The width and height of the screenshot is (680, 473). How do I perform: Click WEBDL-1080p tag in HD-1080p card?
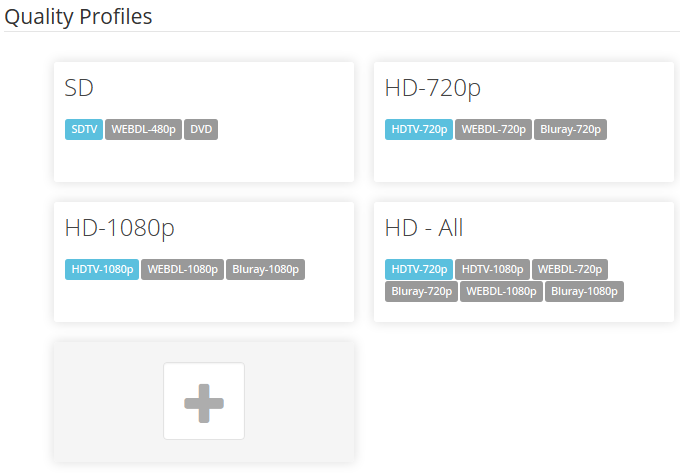click(183, 269)
